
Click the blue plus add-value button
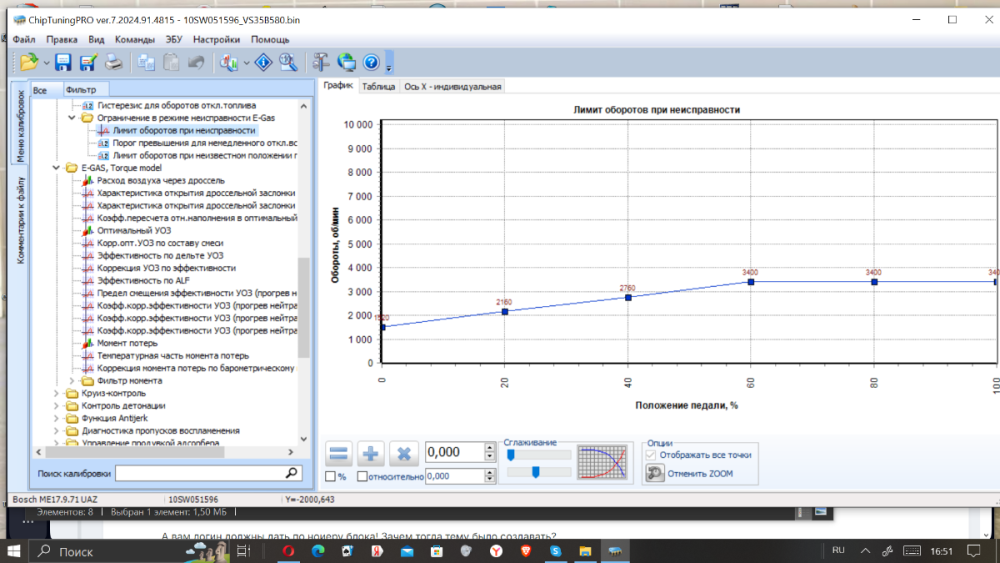(x=371, y=454)
